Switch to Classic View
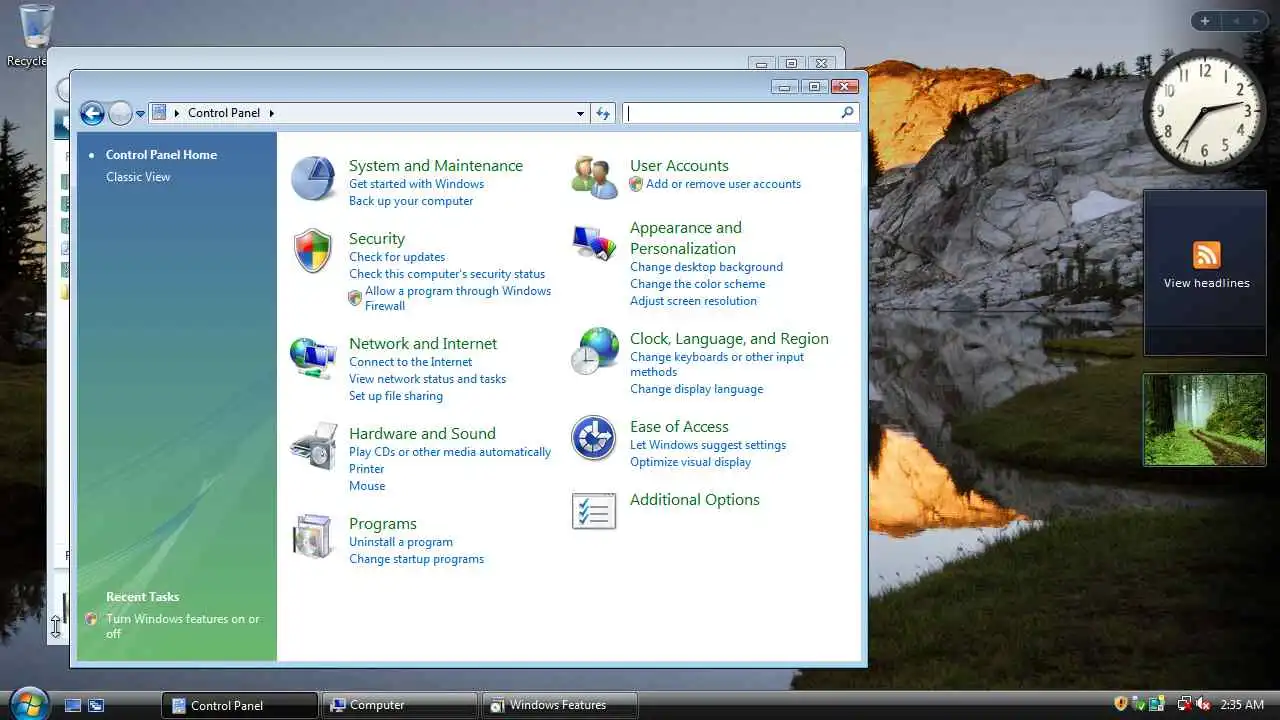Image resolution: width=1280 pixels, height=720 pixels. click(138, 177)
